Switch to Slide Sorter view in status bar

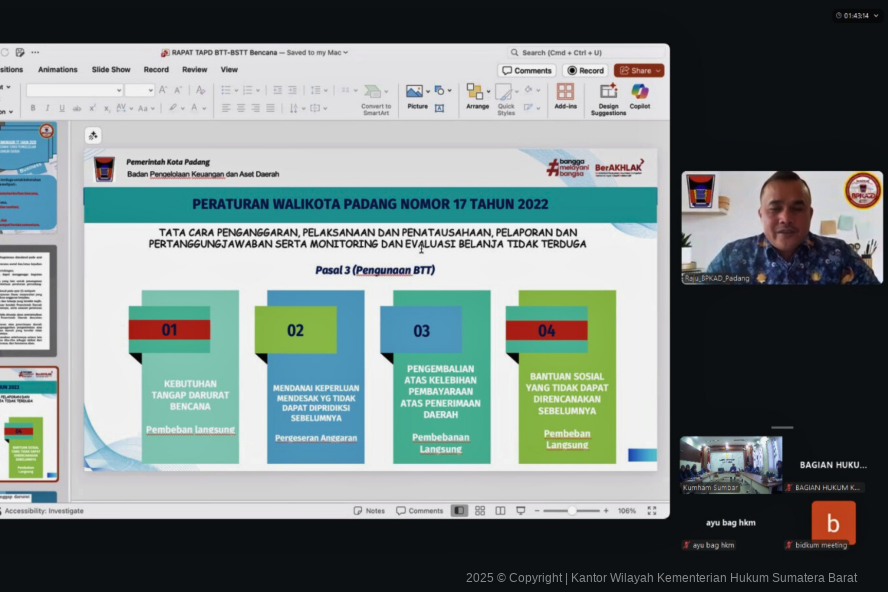click(x=480, y=511)
